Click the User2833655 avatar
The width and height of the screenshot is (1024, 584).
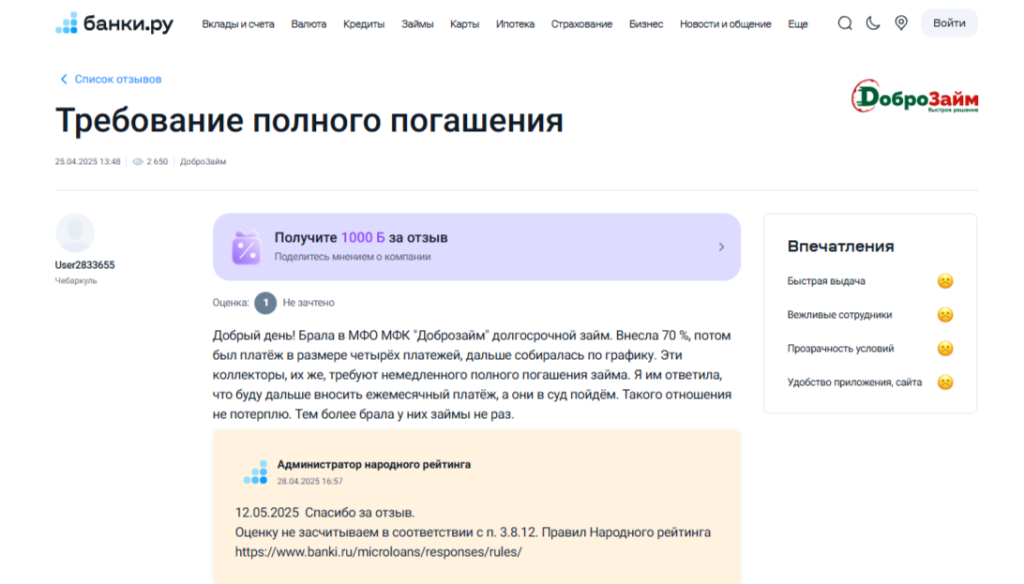tap(75, 233)
